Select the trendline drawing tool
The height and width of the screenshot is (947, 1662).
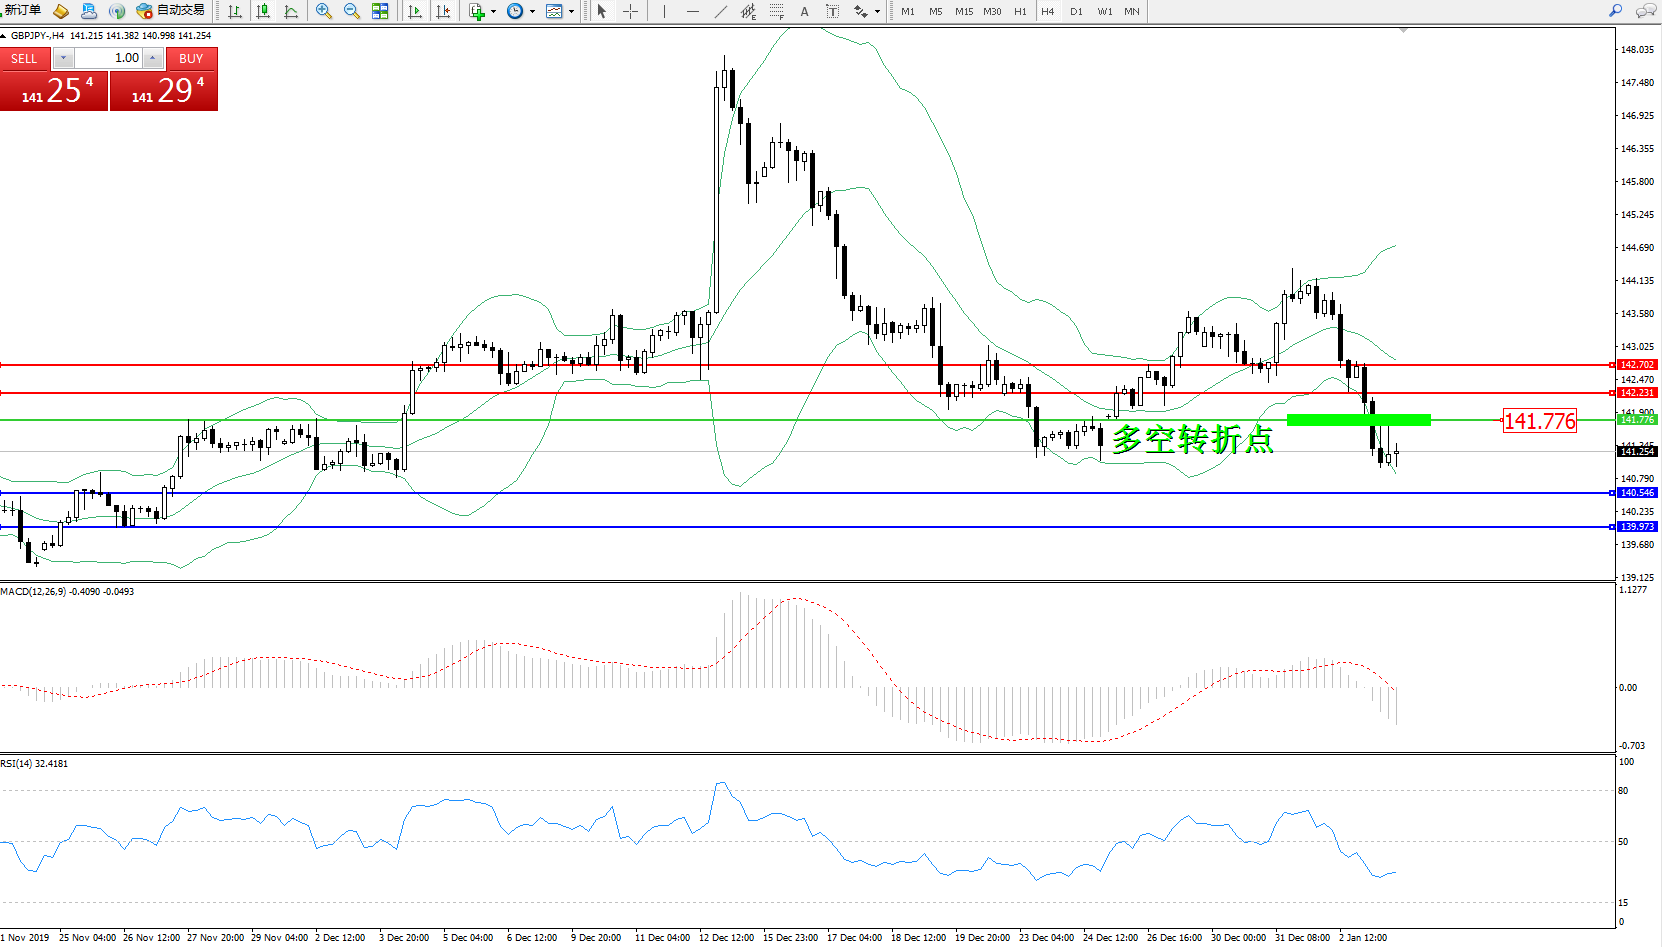pos(721,11)
